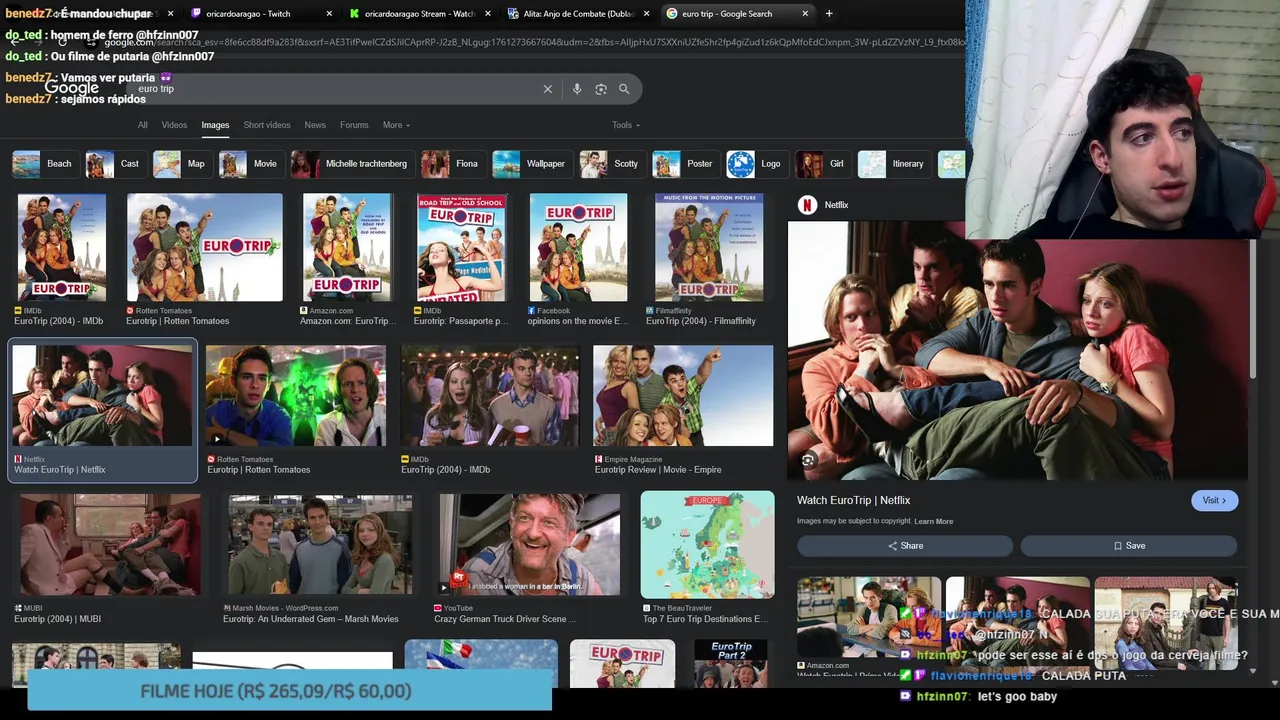1280x720 pixels.
Task: Open the Learn More copyright link
Action: pos(933,522)
